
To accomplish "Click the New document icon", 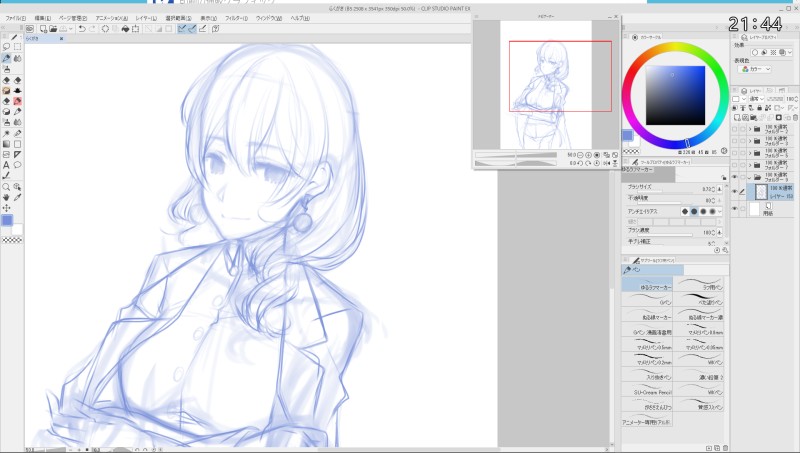I will pos(43,29).
